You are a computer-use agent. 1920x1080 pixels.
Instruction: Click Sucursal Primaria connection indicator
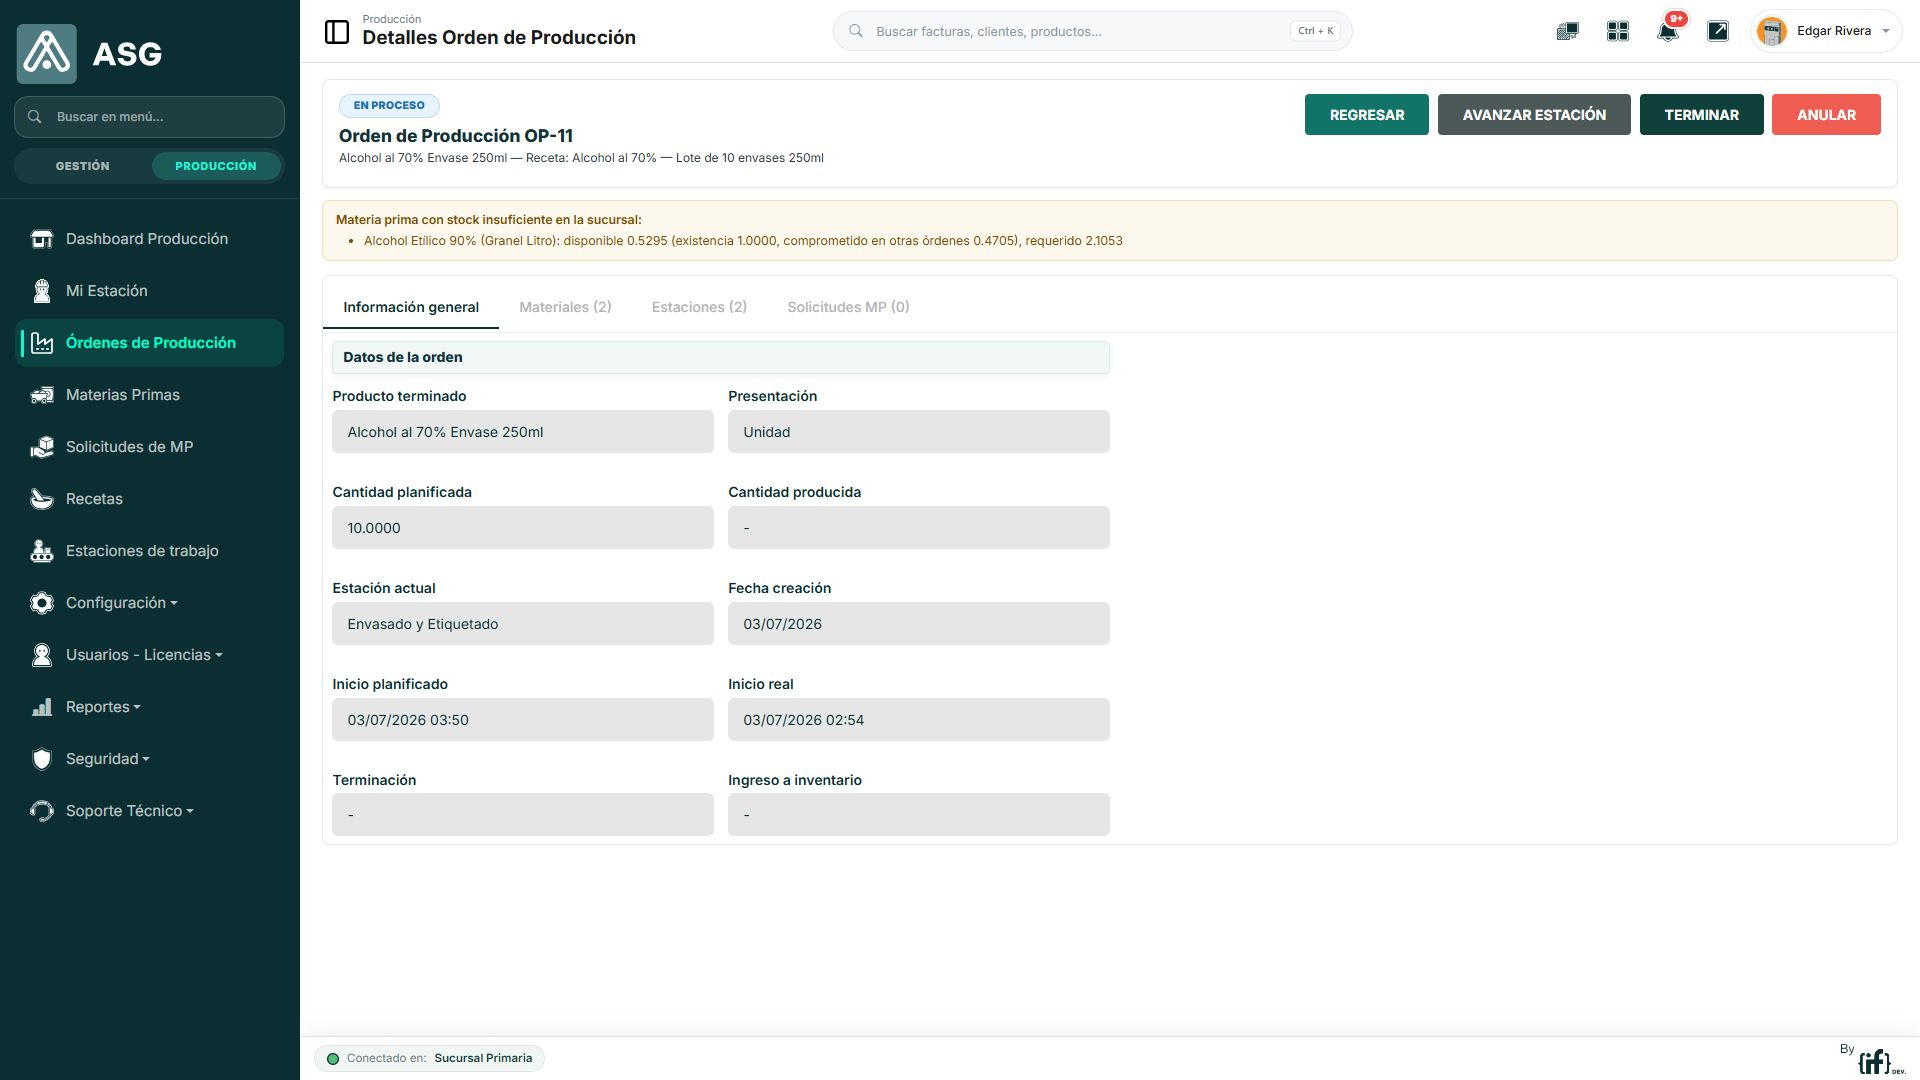click(x=430, y=1058)
